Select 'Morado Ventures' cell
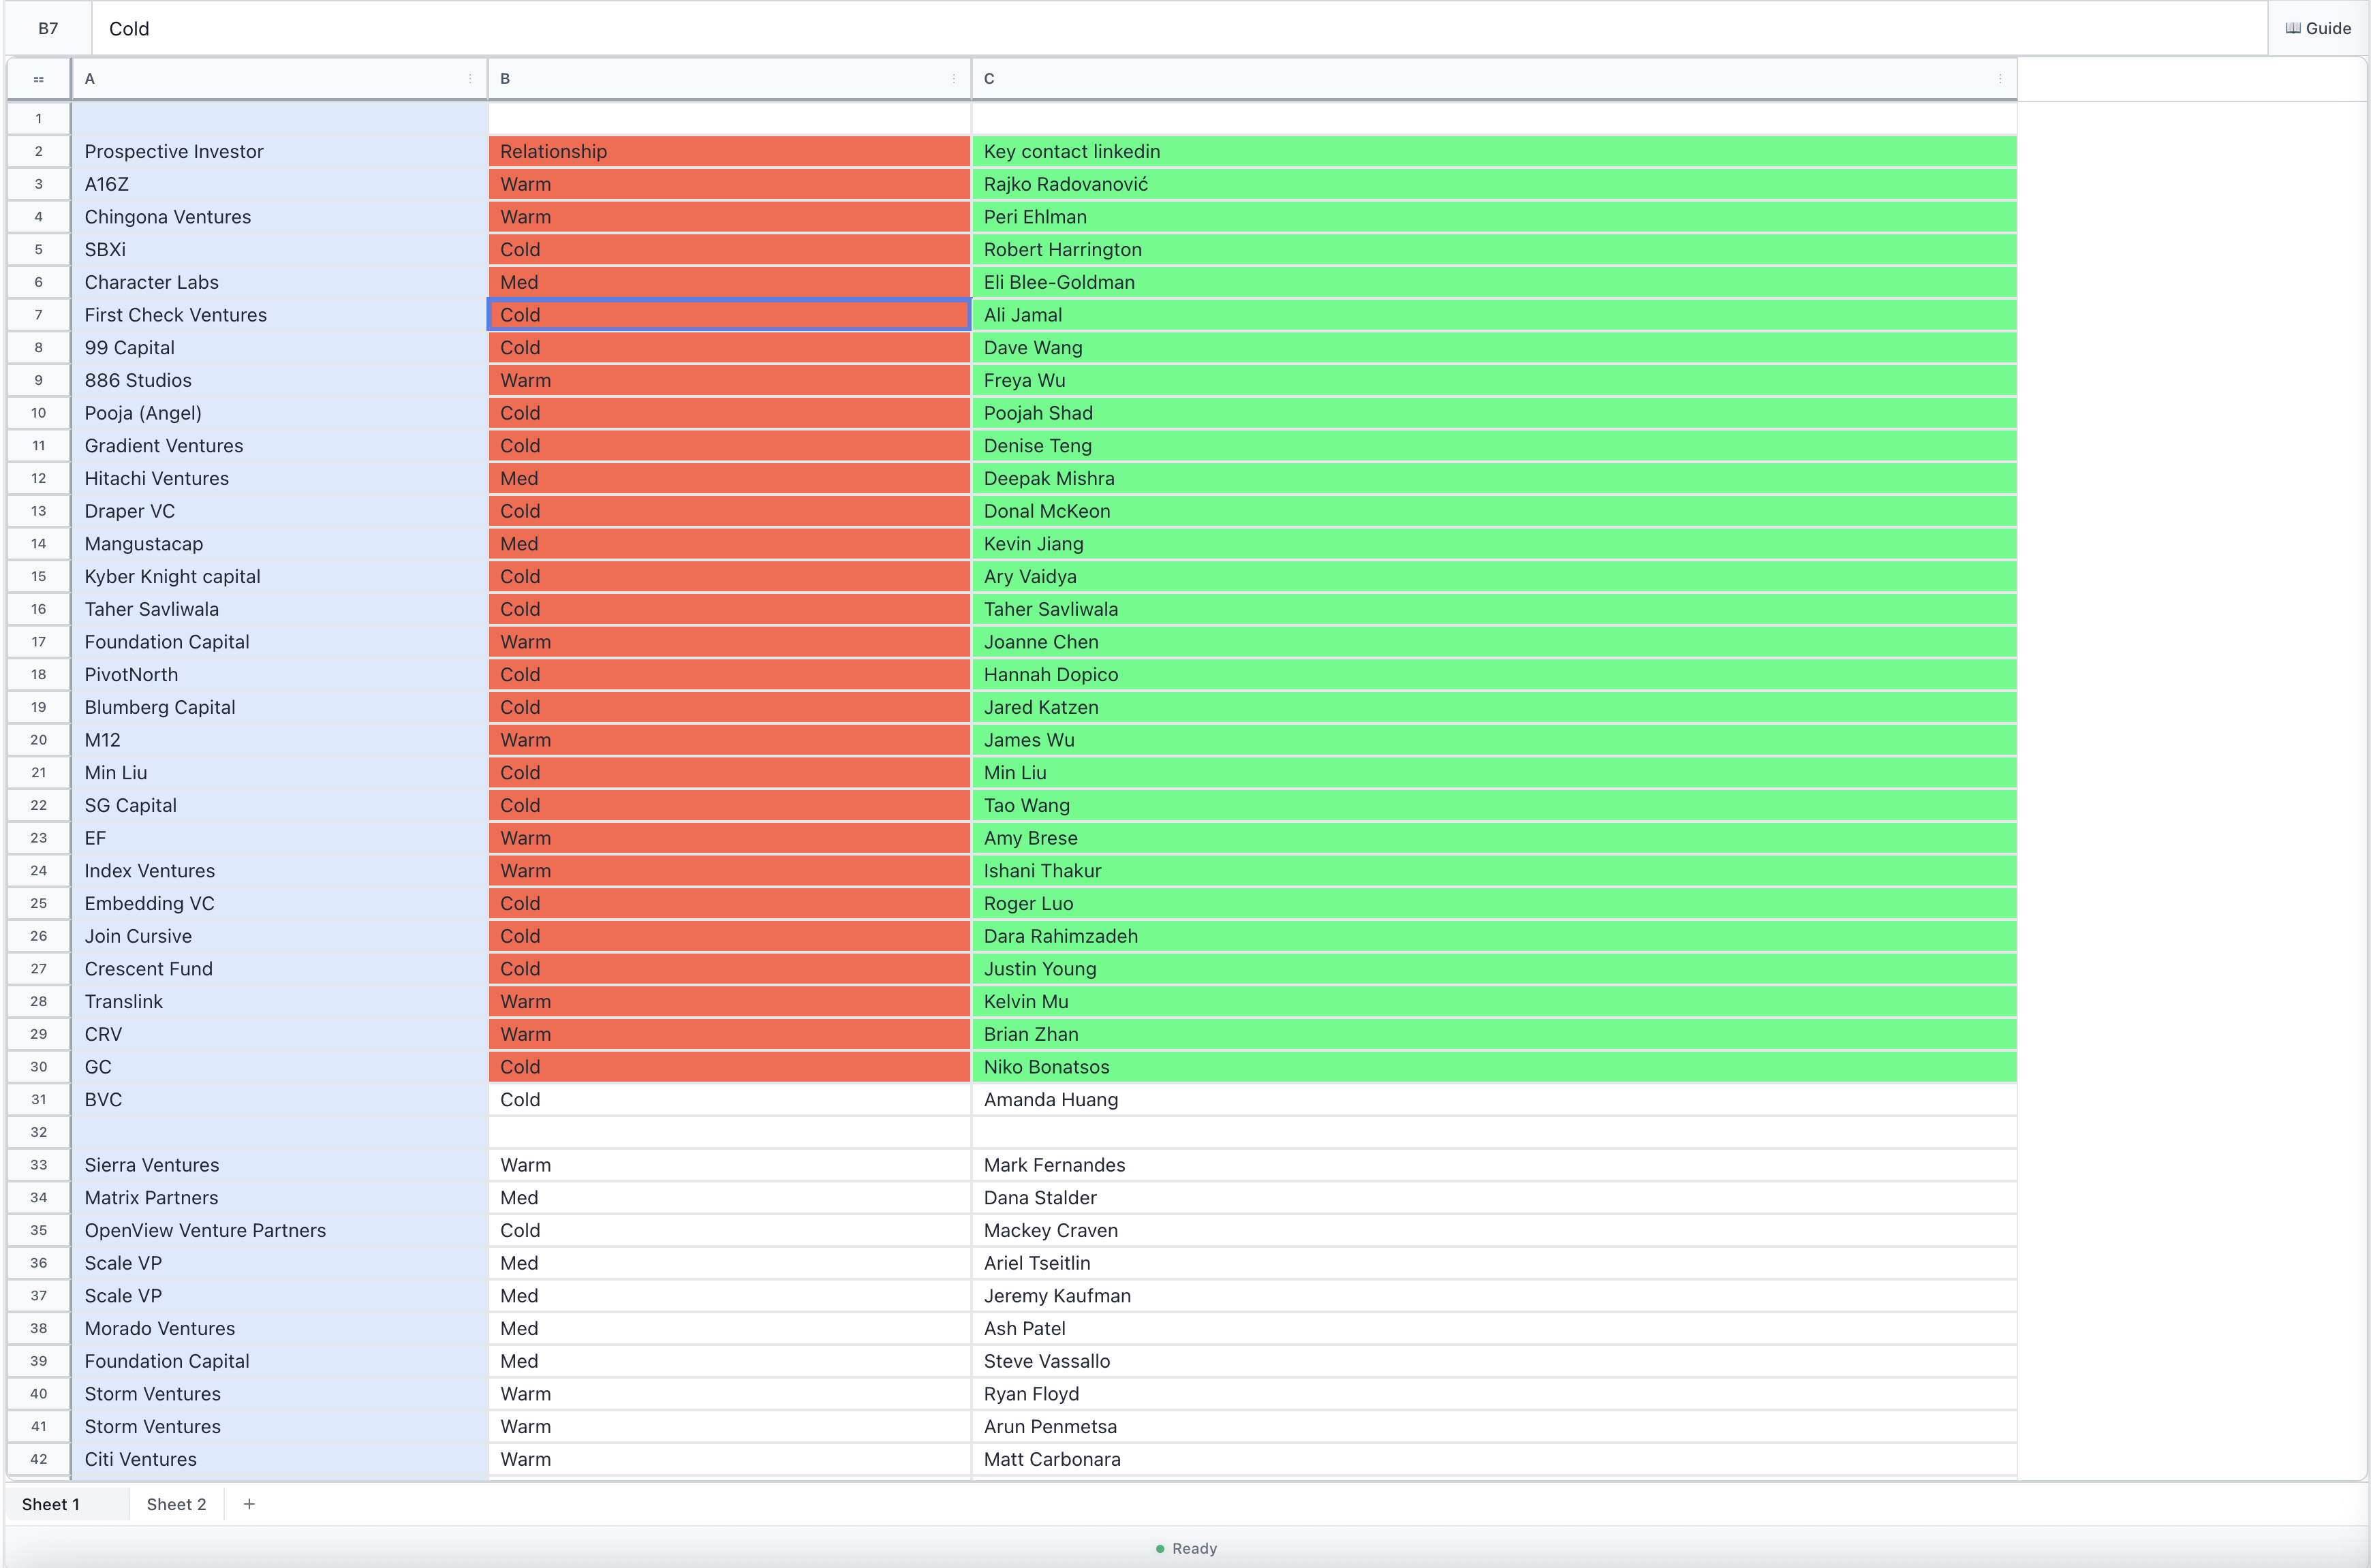Viewport: 2371px width, 1568px height. tap(280, 1328)
